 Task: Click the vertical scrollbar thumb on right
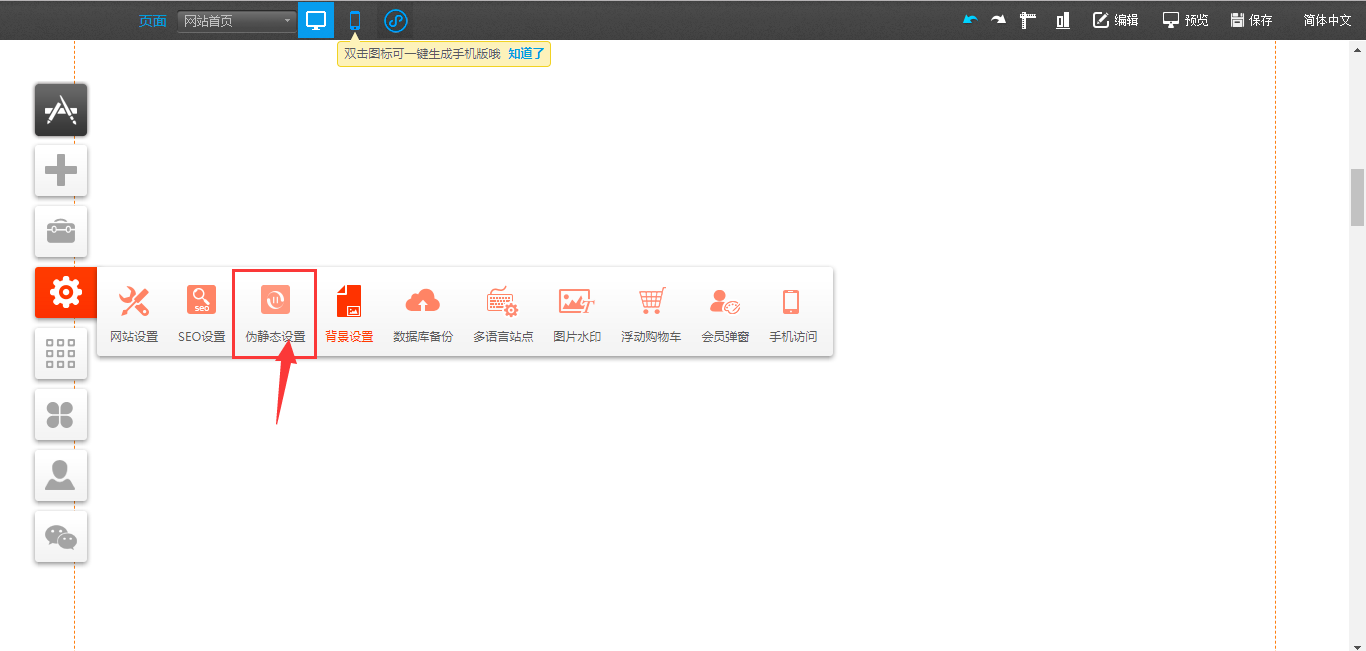coord(1357,197)
